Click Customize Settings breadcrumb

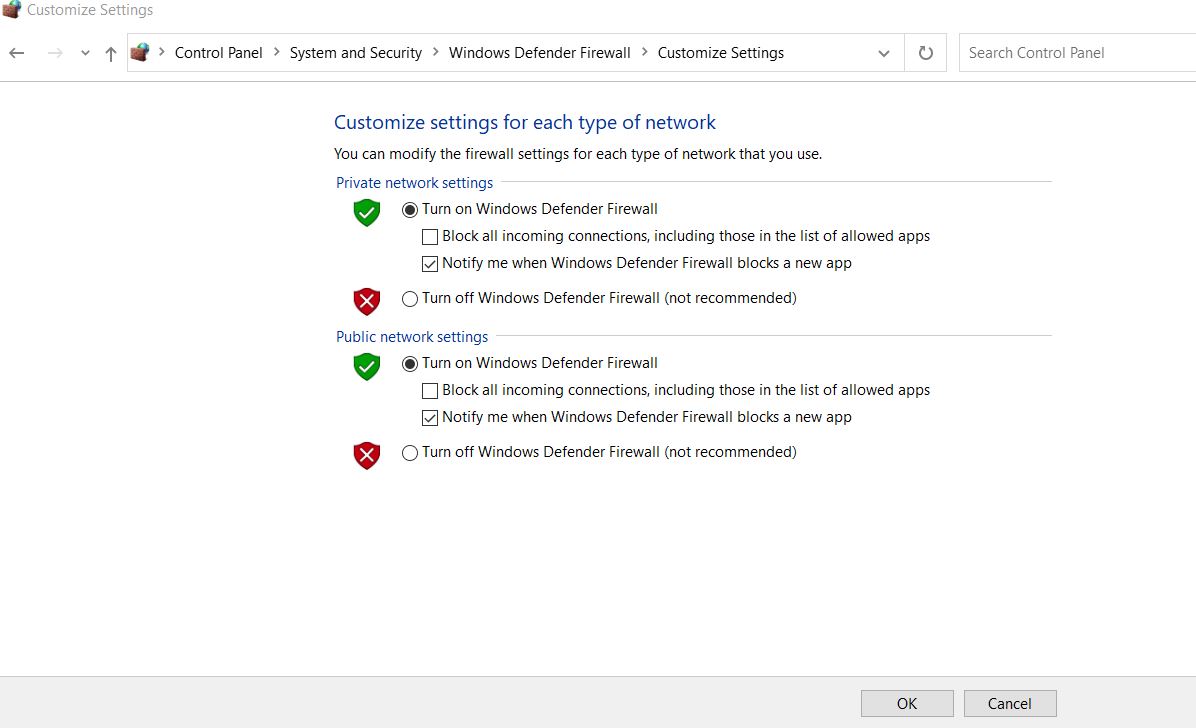click(x=721, y=53)
